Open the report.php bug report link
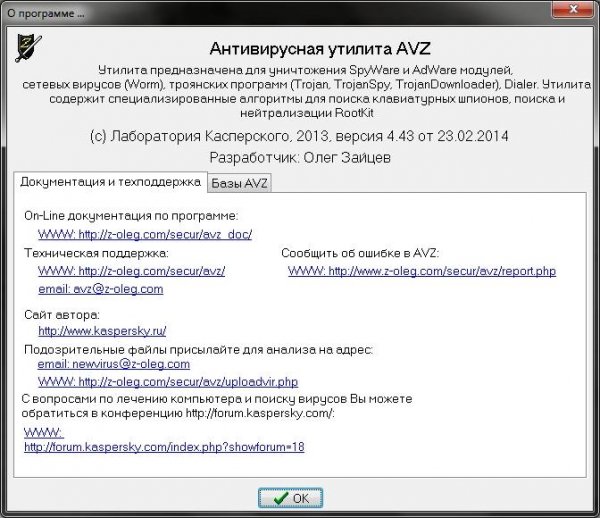The image size is (600, 518). [x=422, y=271]
